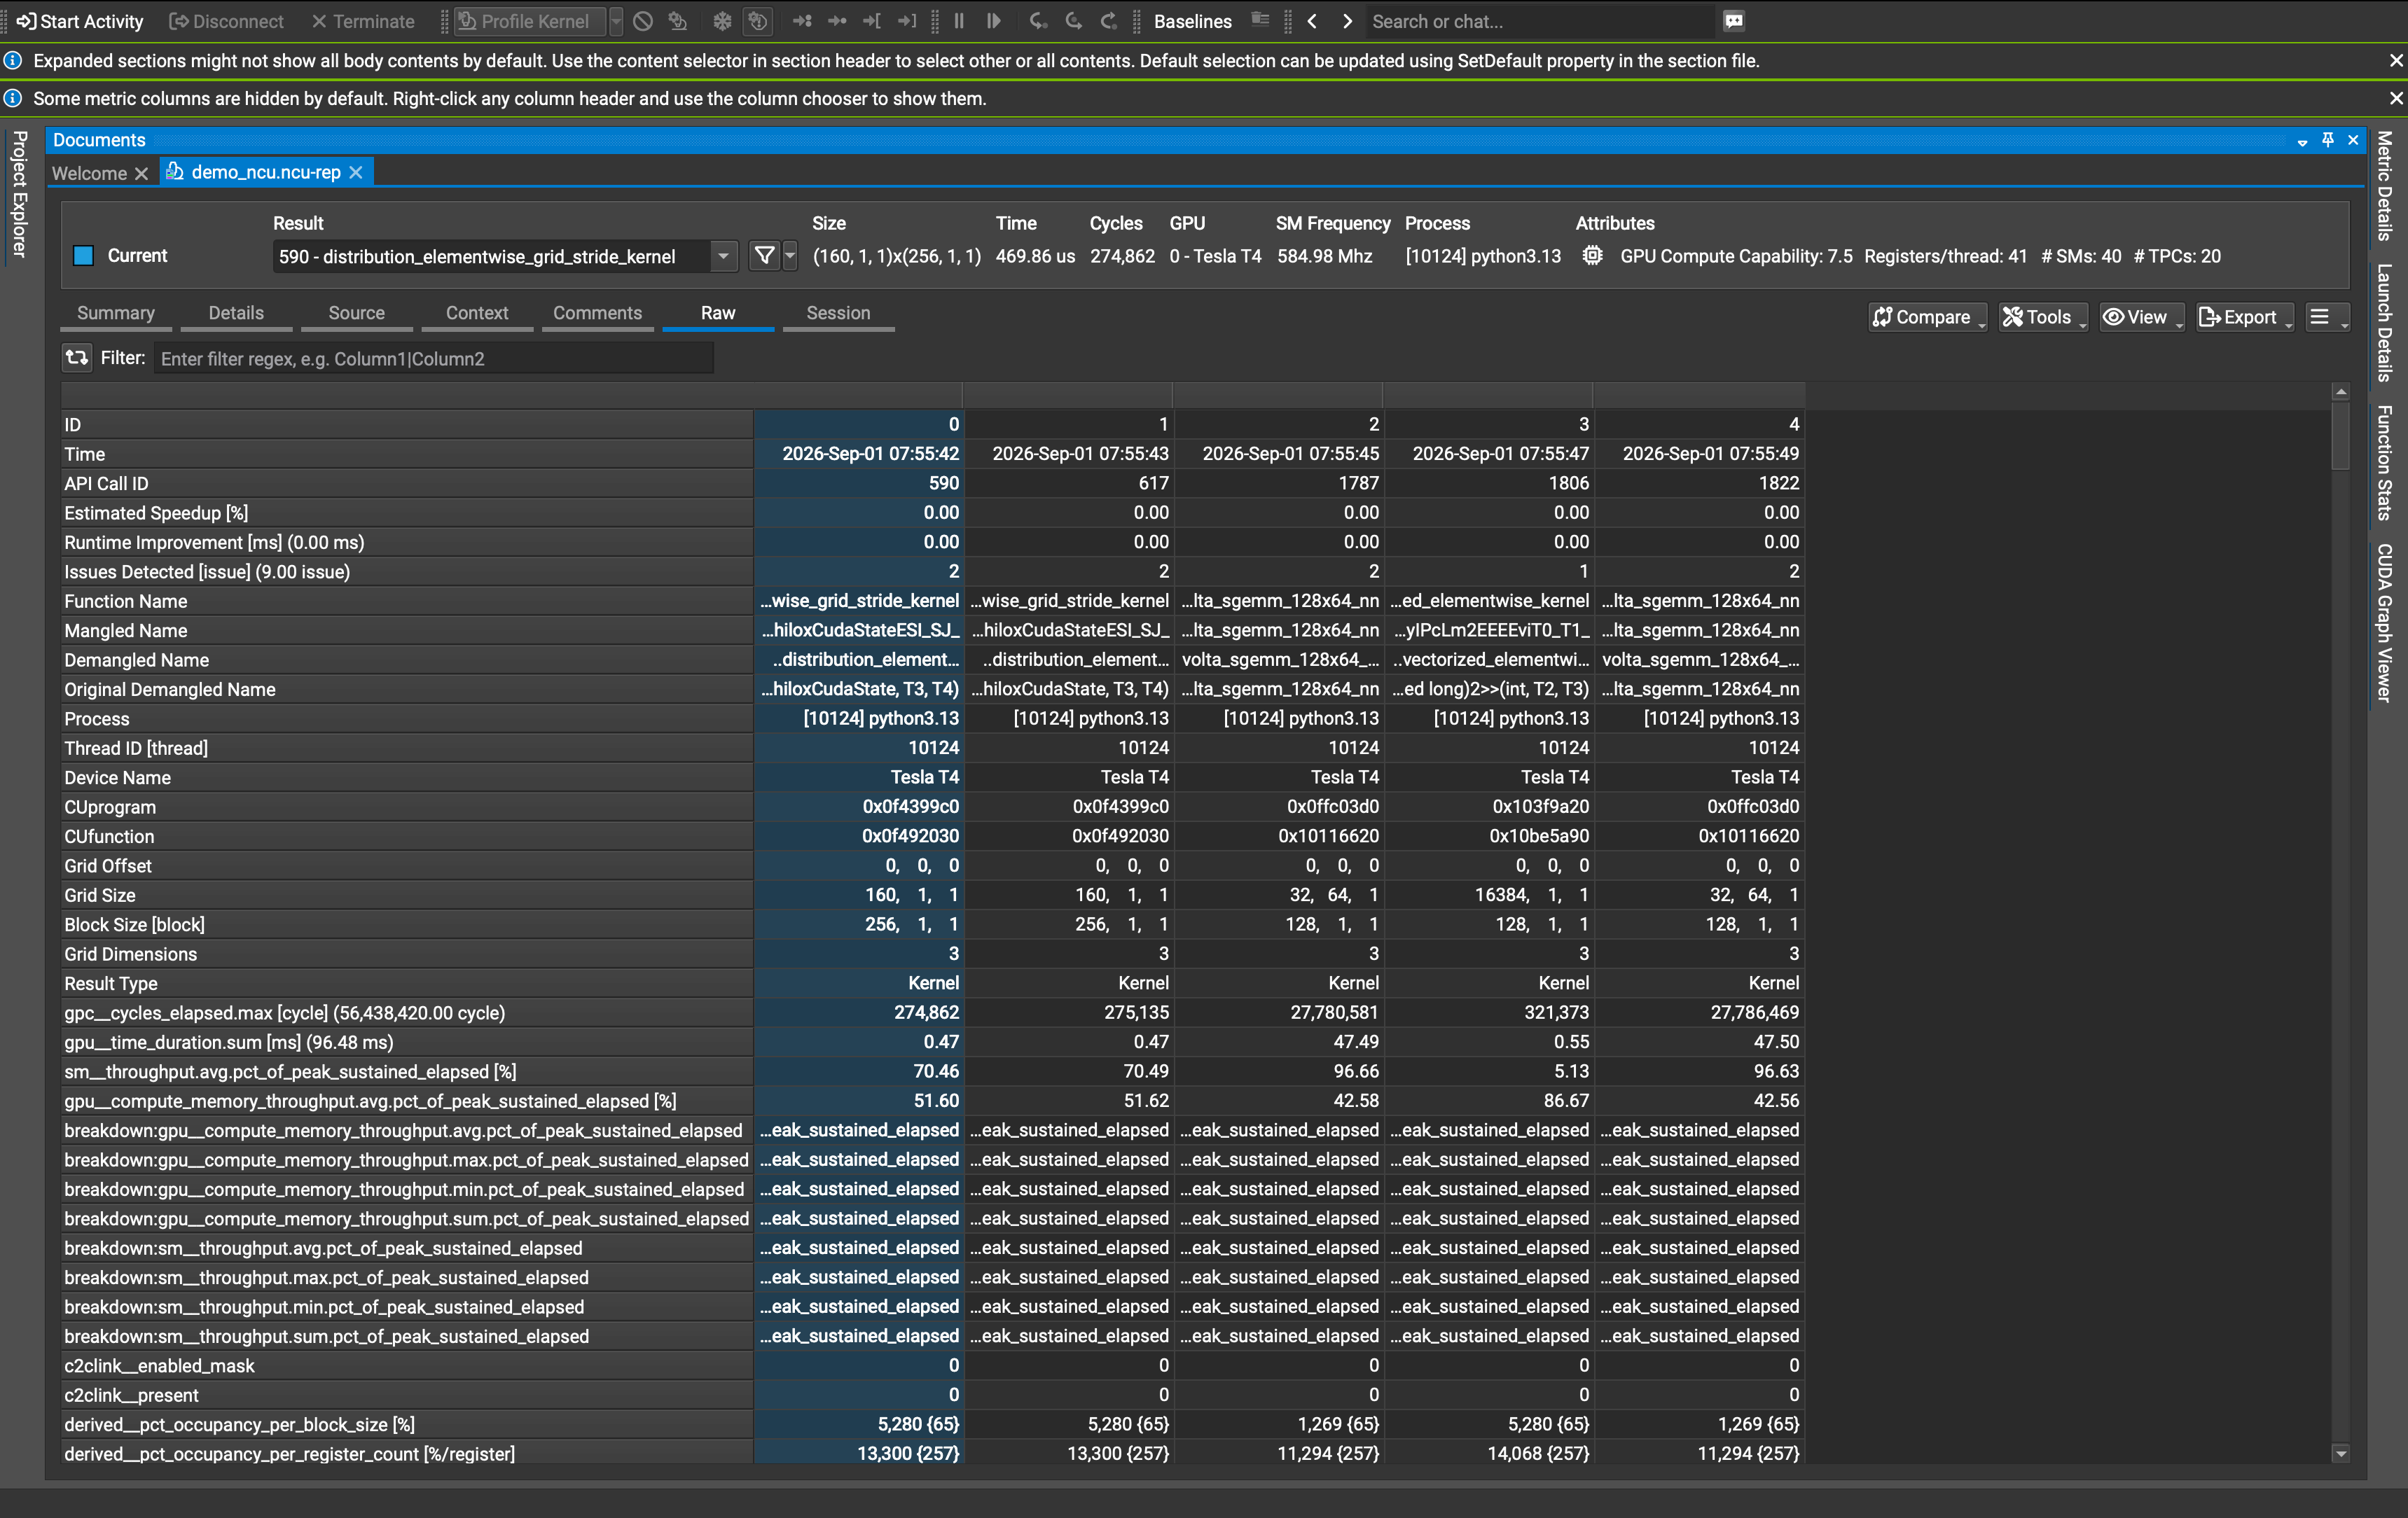The width and height of the screenshot is (2408, 1518).
Task: Click the step over icon
Action: coord(1073,21)
